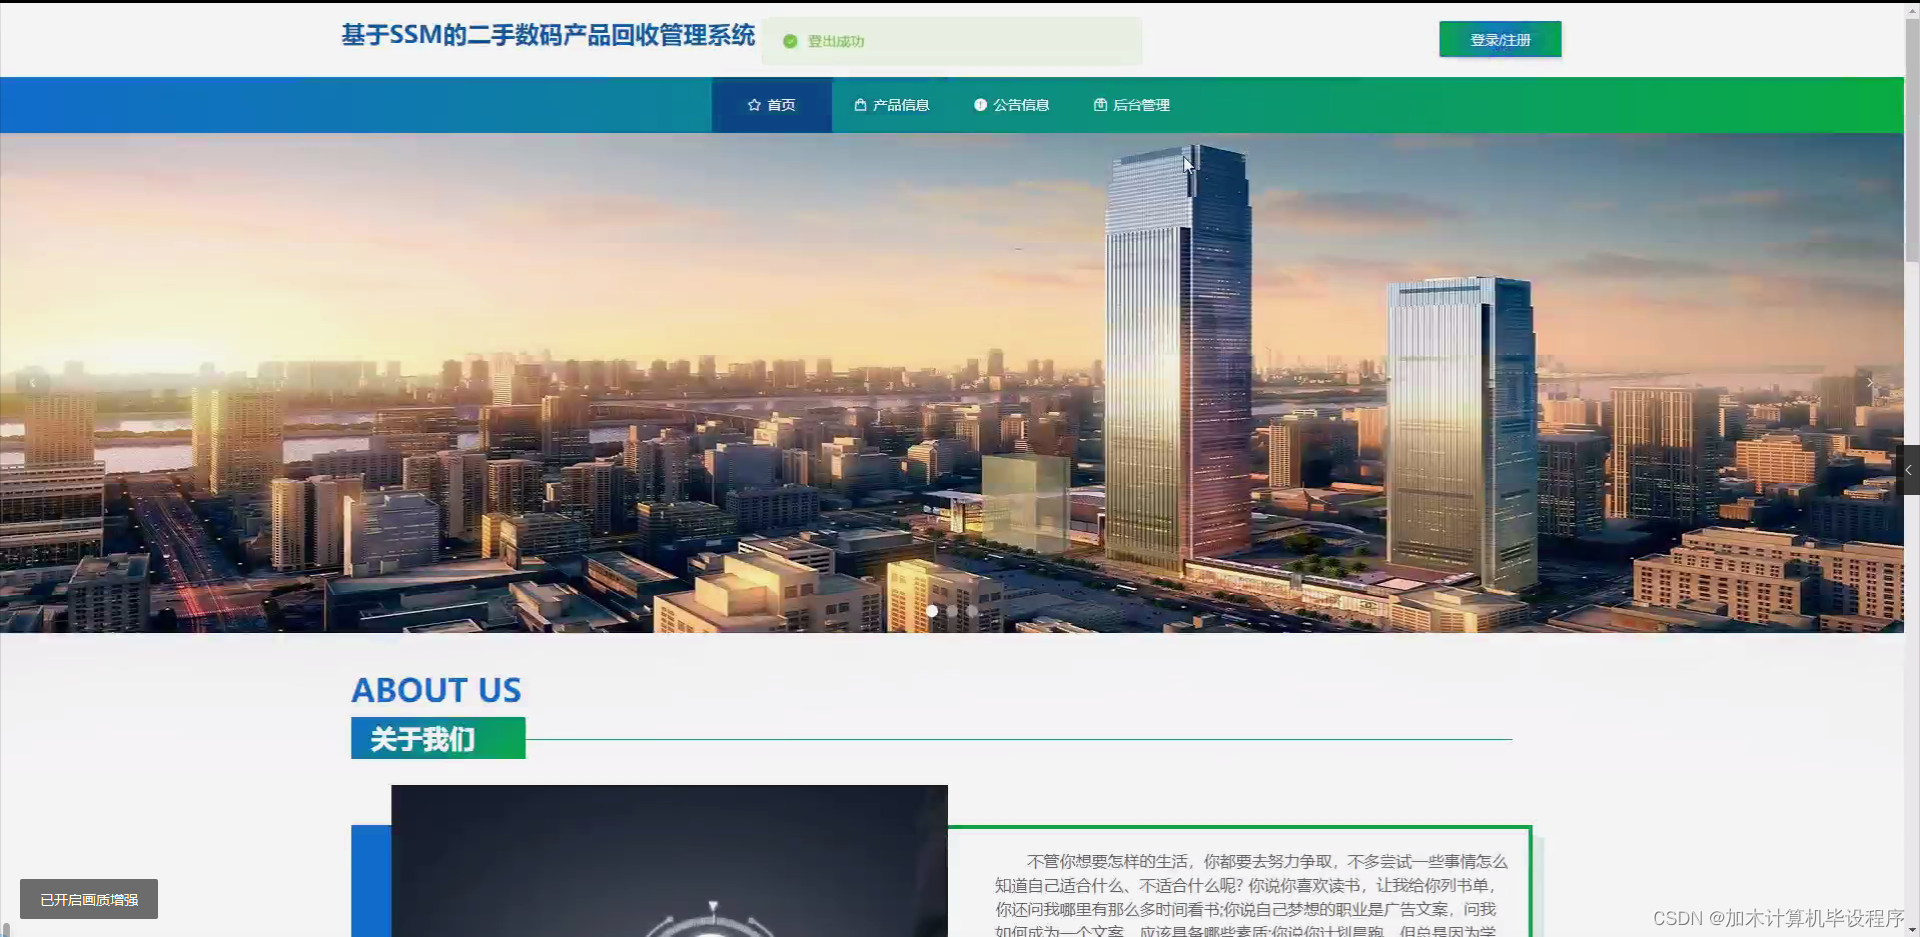The width and height of the screenshot is (1920, 937).
Task: Click the 已开启画质增强 badge
Action: pos(89,899)
